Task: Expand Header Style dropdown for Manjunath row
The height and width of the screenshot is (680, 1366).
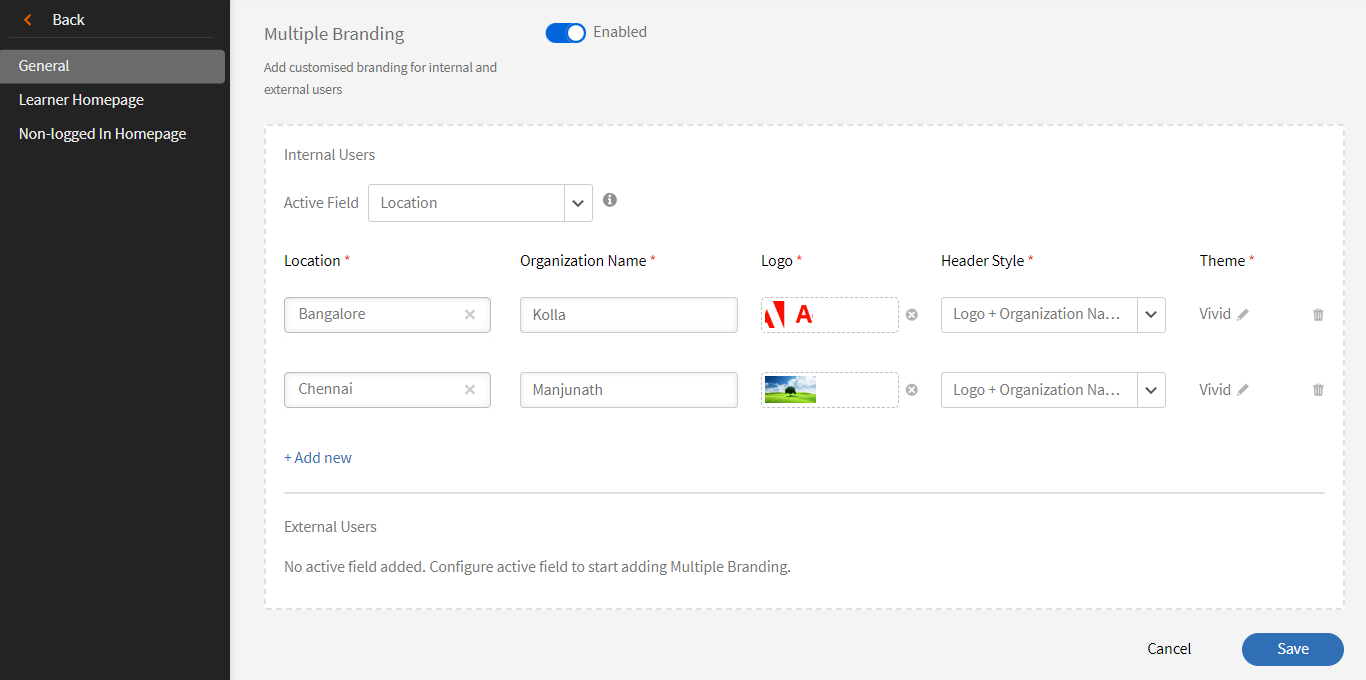Action: 1151,390
